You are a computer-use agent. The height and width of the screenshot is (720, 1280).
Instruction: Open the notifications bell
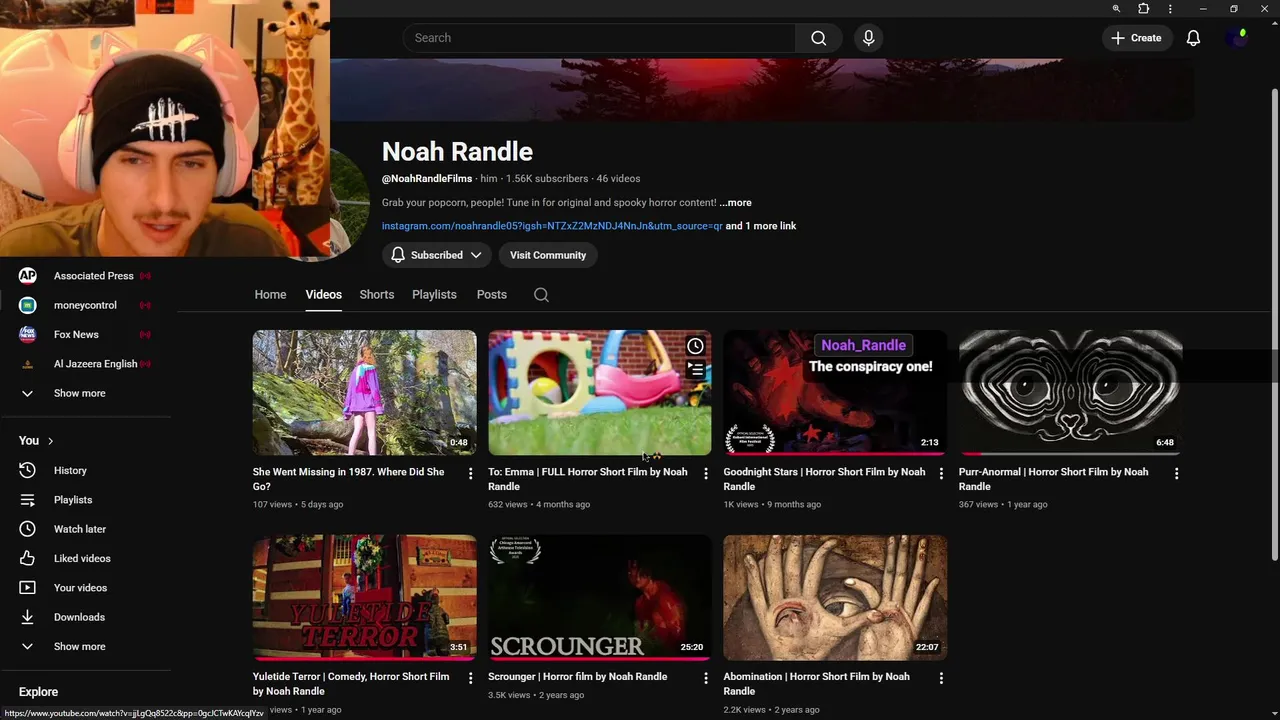tap(1193, 38)
